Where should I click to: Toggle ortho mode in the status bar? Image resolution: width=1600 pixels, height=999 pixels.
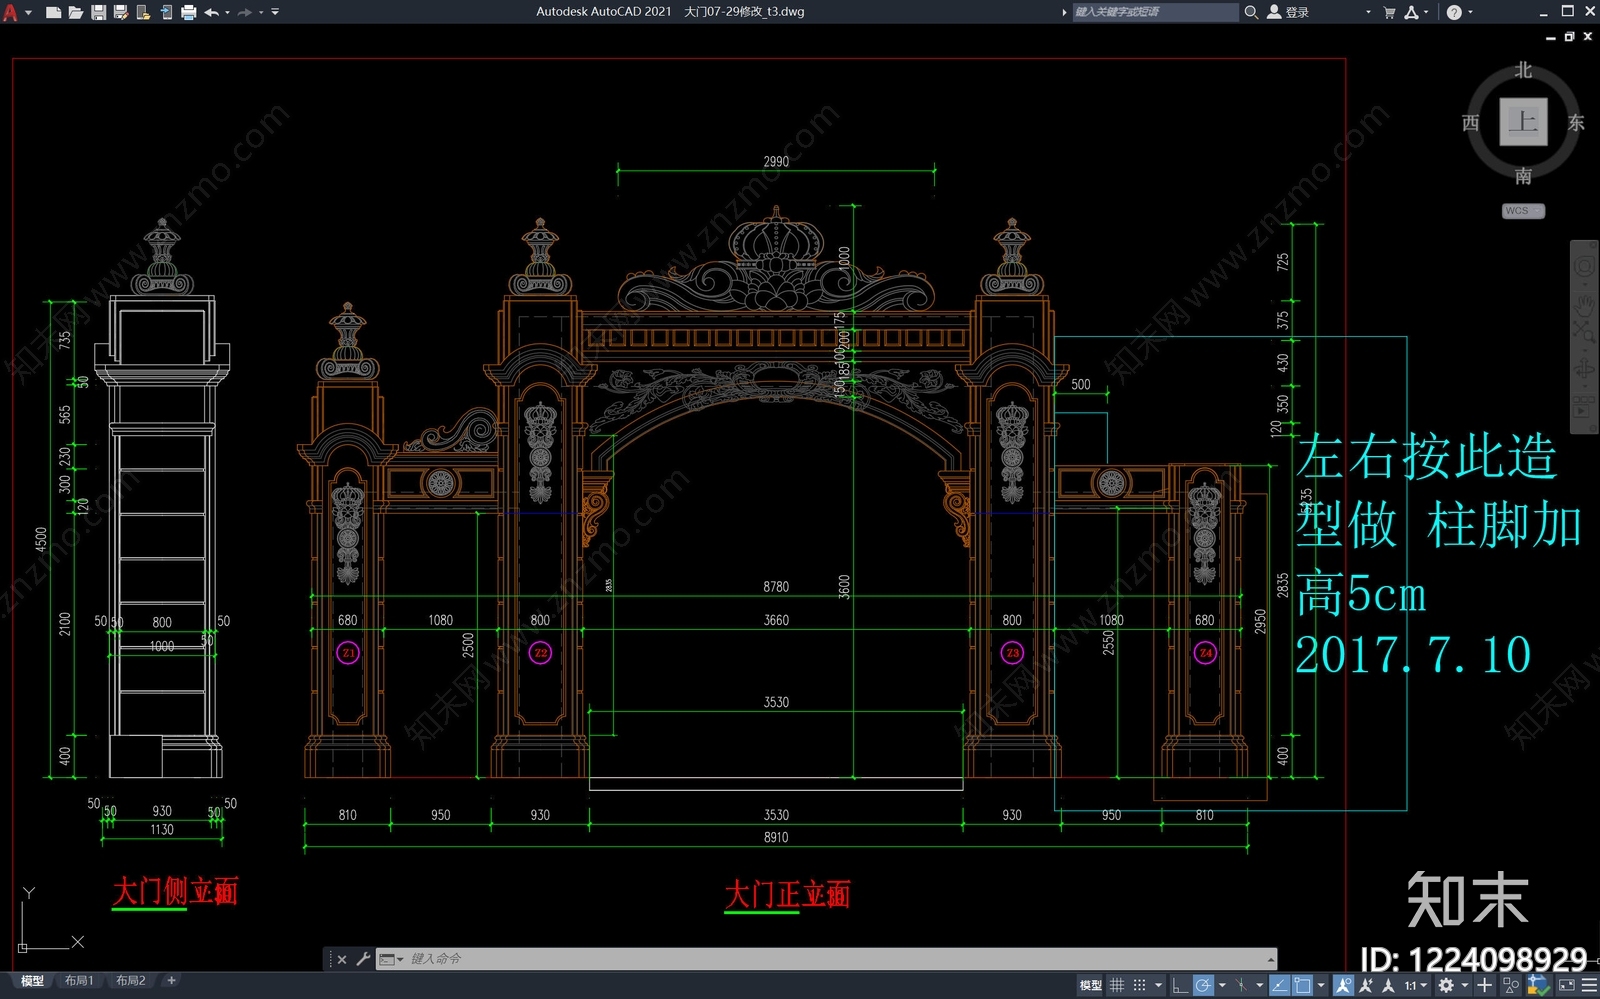tap(1180, 985)
